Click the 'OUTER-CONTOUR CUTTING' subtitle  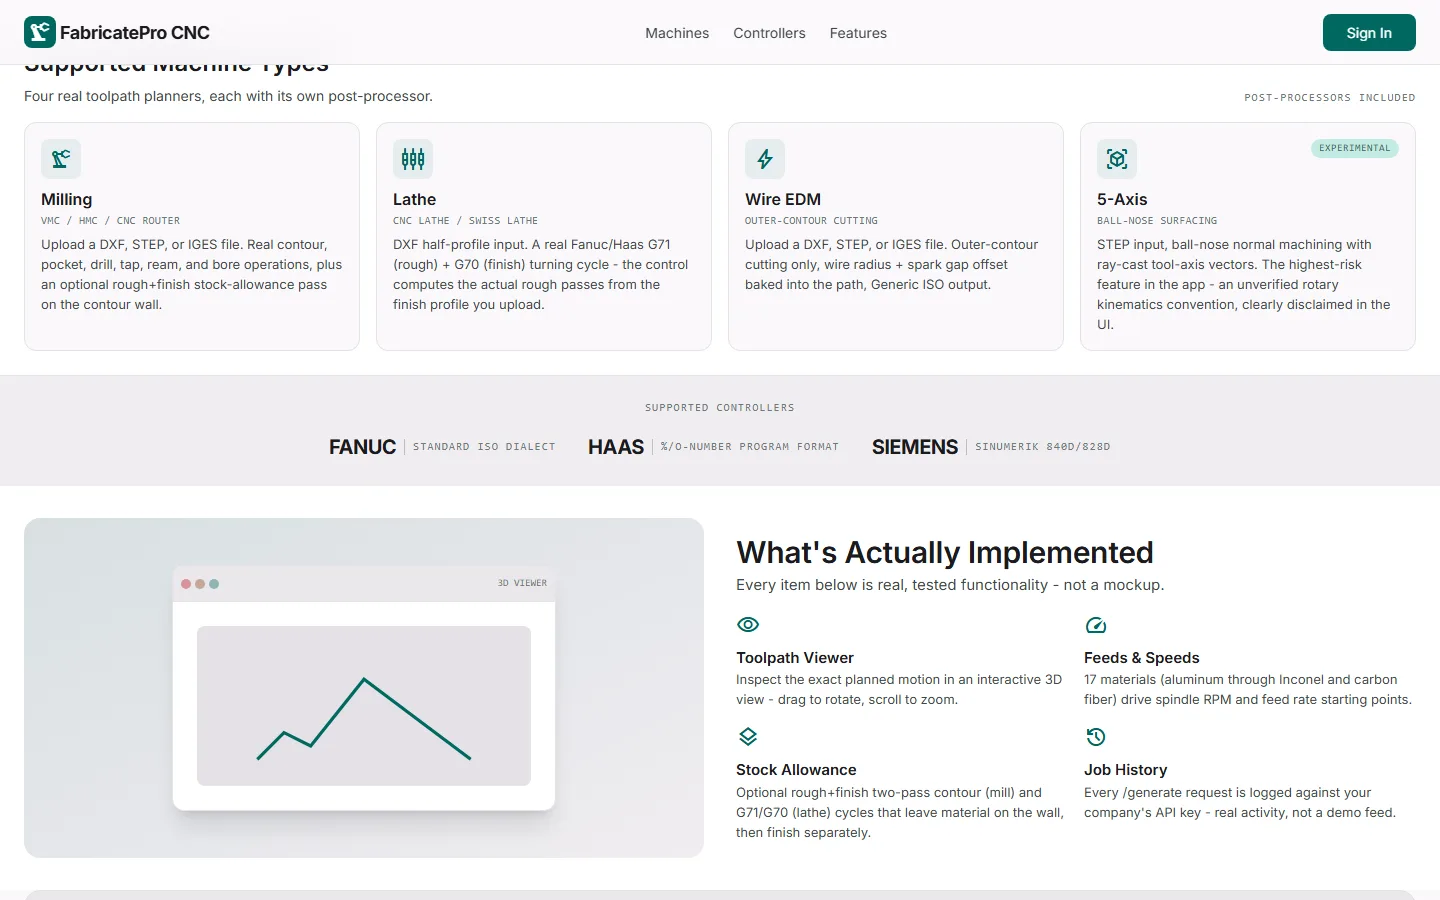tap(811, 221)
